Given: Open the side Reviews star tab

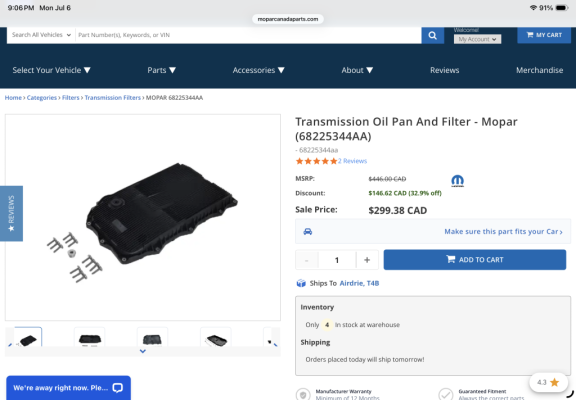Looking at the screenshot, I should (x=11, y=213).
